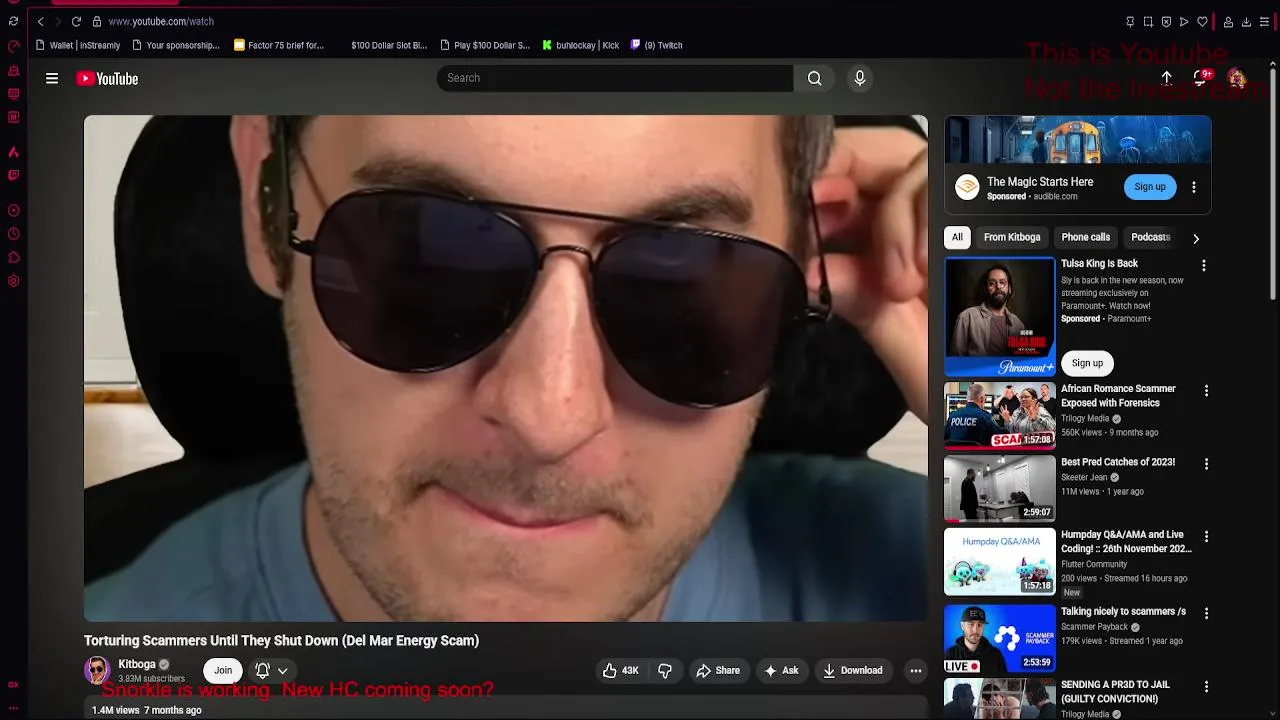Open the GX Control speedometer sidebar icon
This screenshot has height=720, width=1280.
[x=13, y=46]
